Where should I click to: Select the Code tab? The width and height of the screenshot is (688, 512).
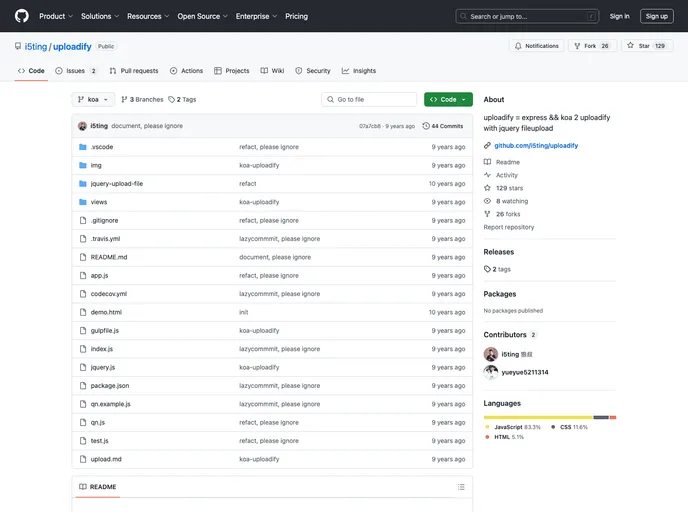tap(31, 71)
